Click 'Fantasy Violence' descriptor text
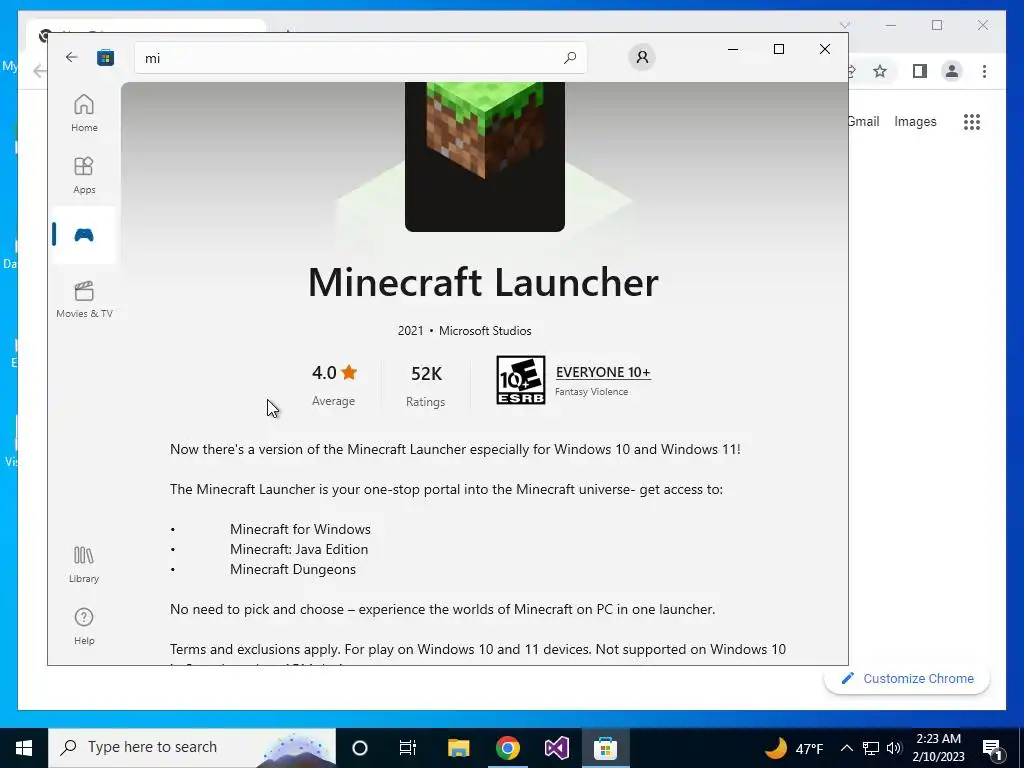This screenshot has width=1024, height=768. [592, 392]
